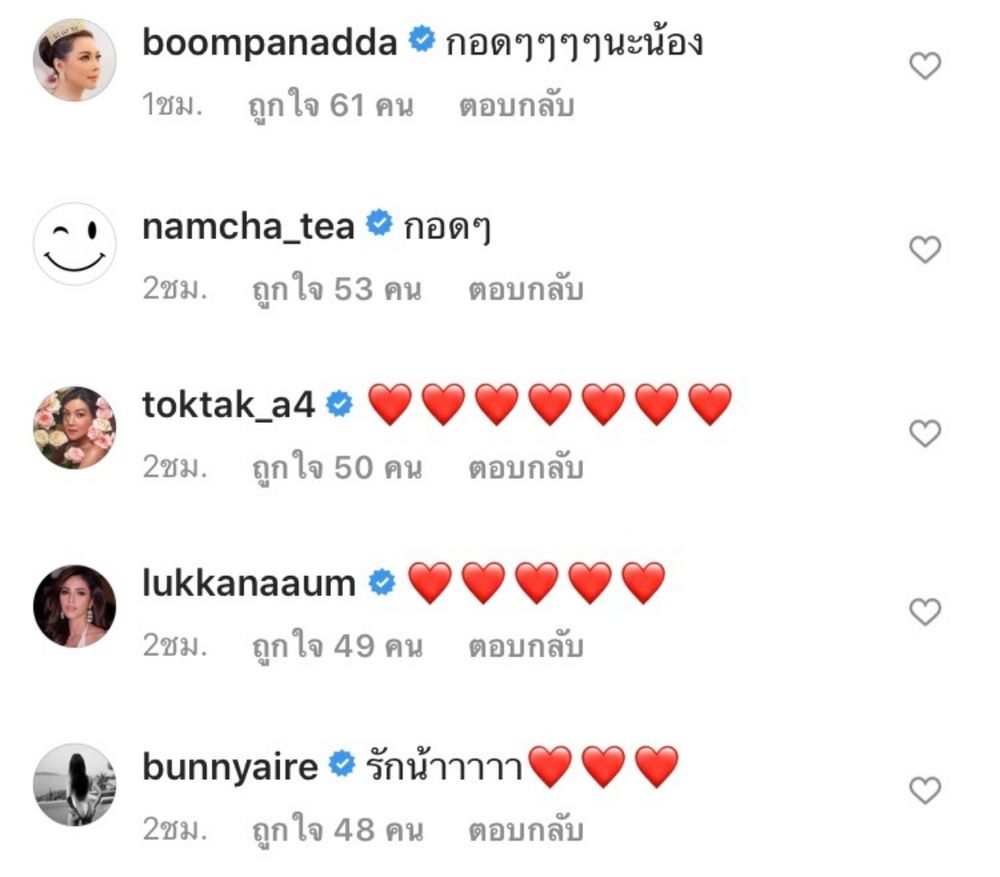Tap the heart icon next to bunnyaire's comment
The image size is (1000, 877).
pos(924,791)
